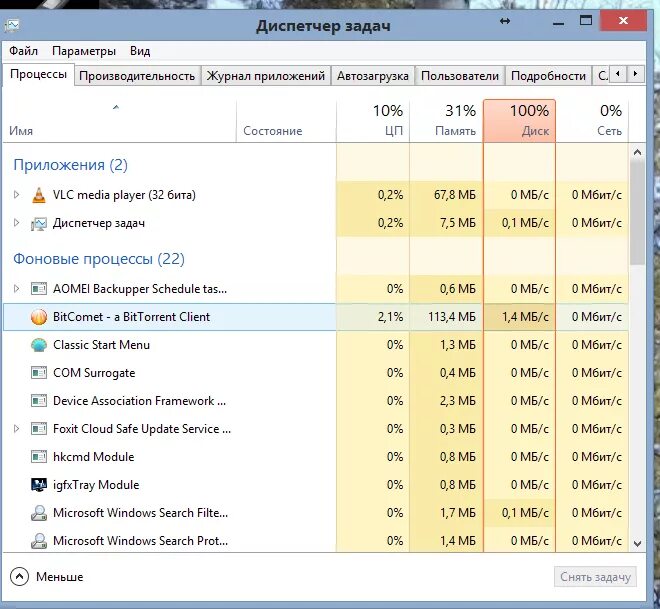This screenshot has height=609, width=660.
Task: Sort by the Сеть column header
Action: [592, 121]
